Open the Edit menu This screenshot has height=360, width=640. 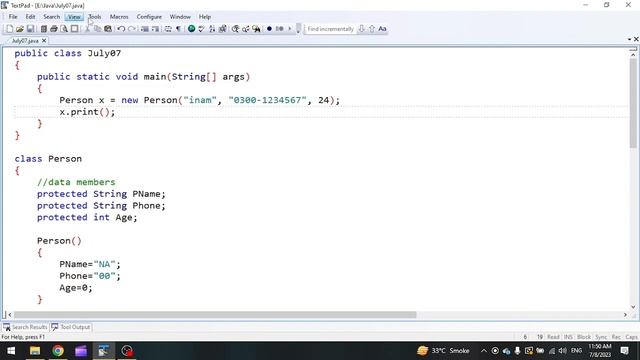tap(31, 17)
